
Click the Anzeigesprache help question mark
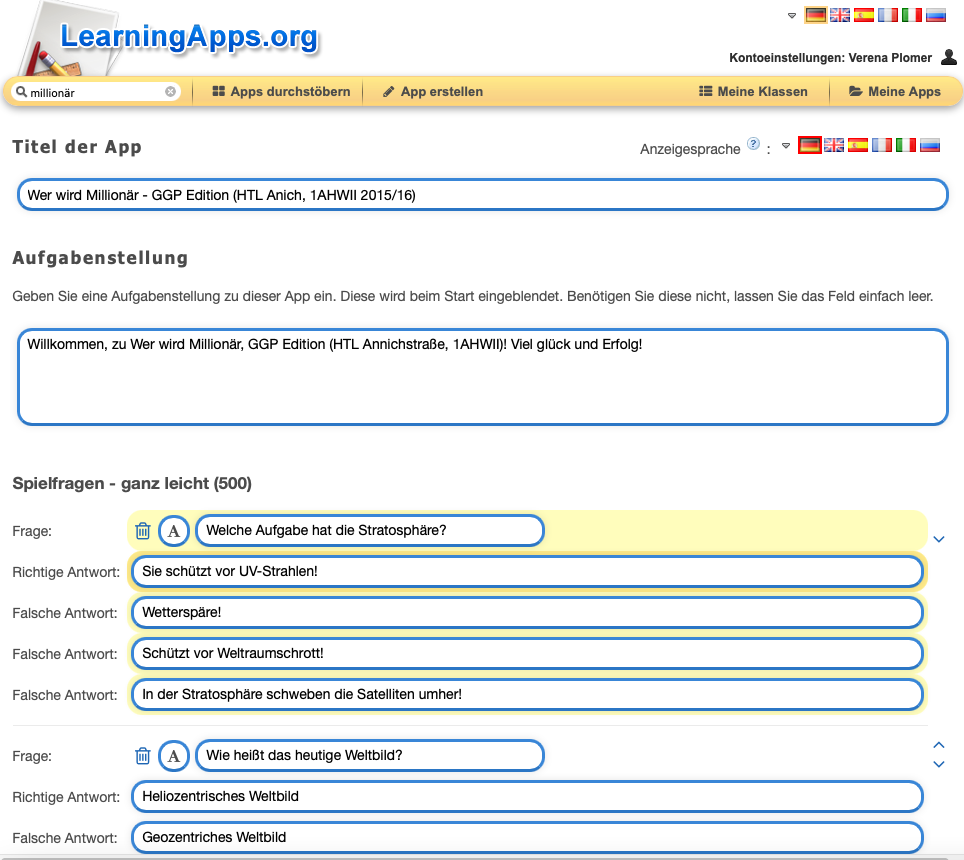point(753,144)
